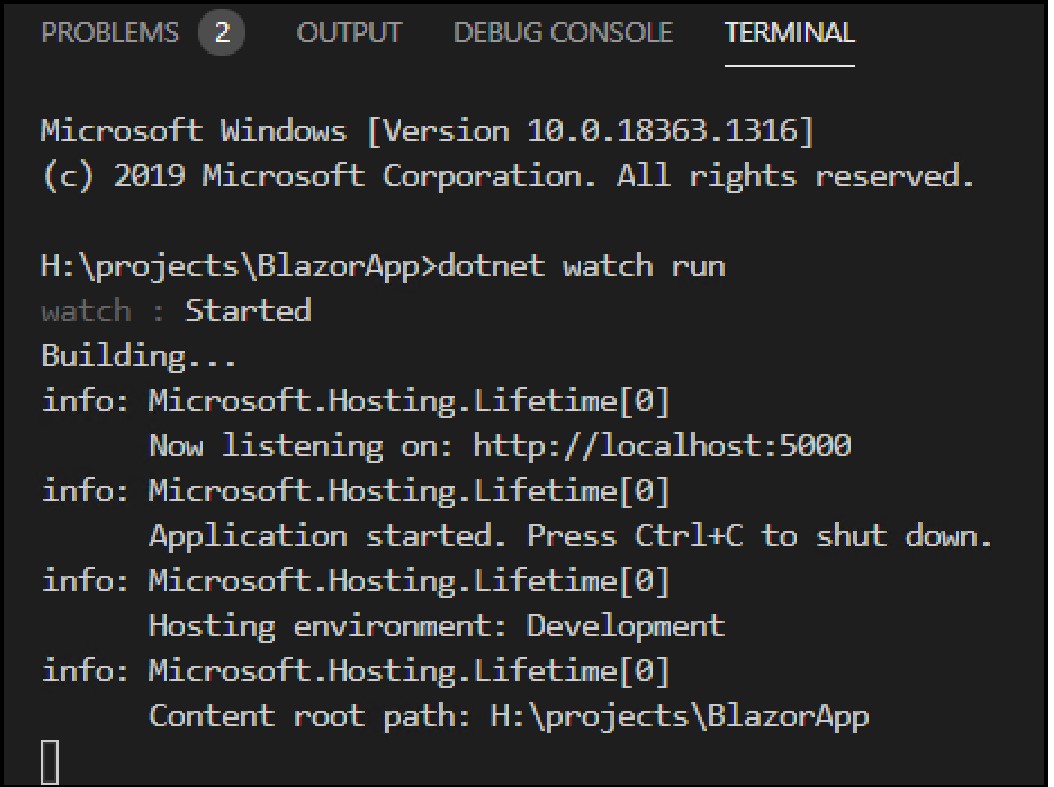Screen dimensions: 1054x787
Task: View the DEBUG CONSOLE tab
Action: [x=563, y=32]
